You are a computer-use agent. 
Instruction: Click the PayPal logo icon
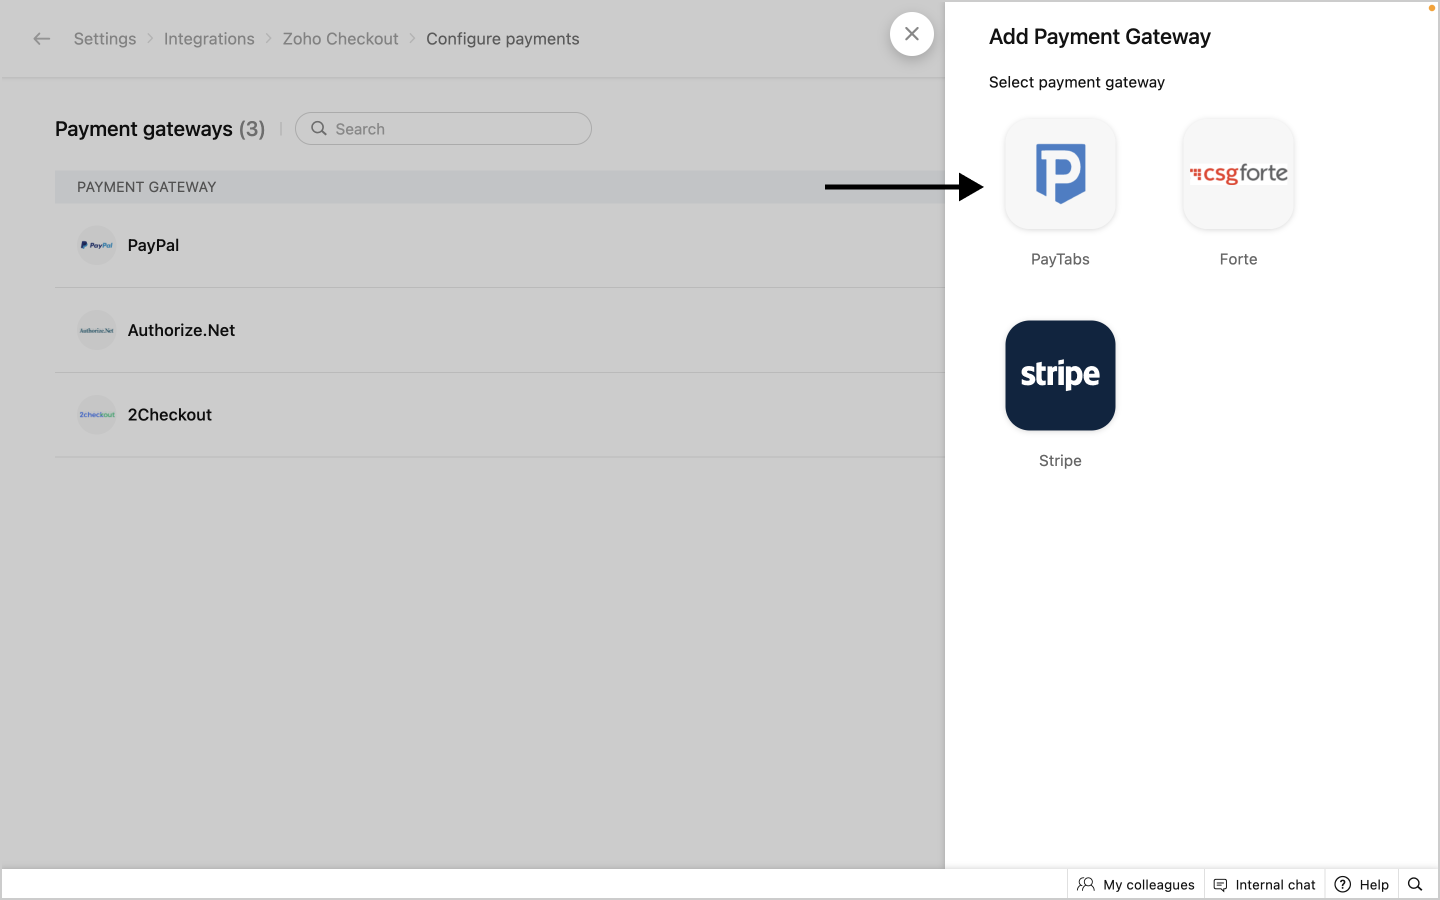(x=97, y=245)
